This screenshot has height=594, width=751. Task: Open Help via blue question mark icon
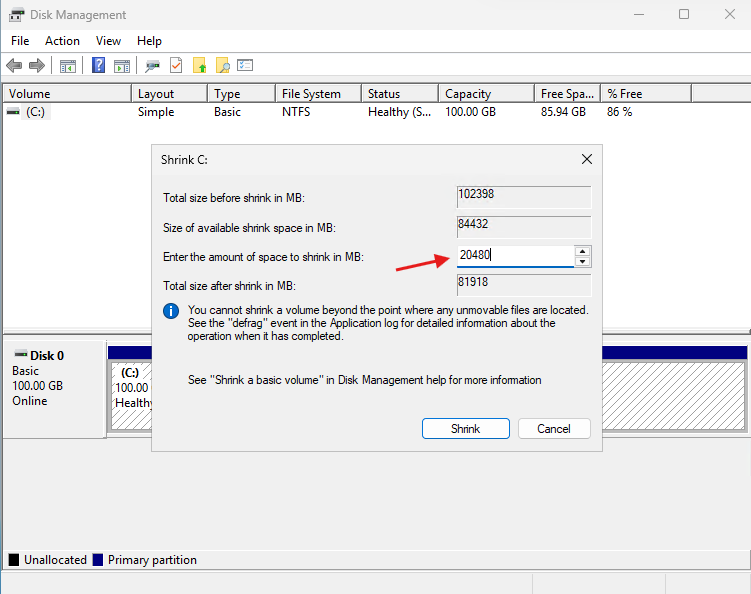99,66
